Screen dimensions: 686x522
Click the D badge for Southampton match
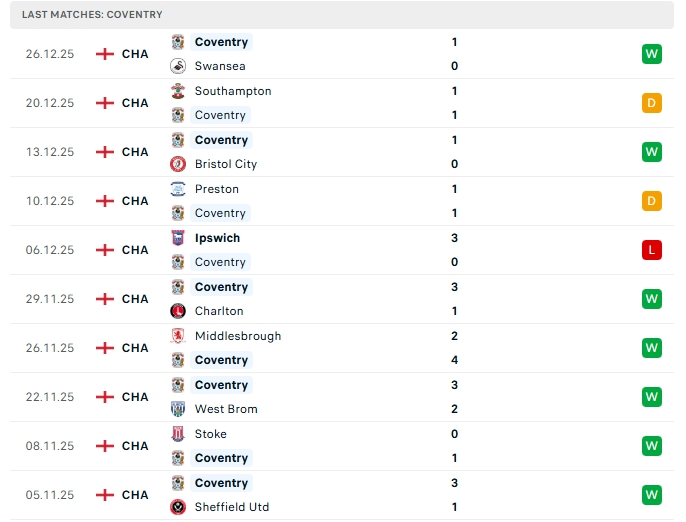(652, 103)
